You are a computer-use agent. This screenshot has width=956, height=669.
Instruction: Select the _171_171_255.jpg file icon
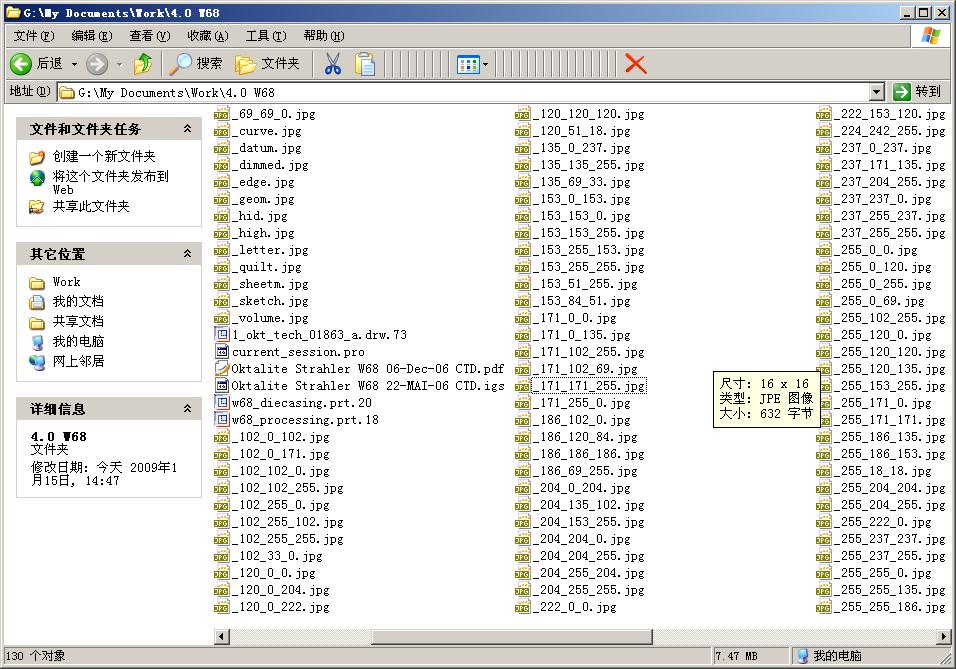pyautogui.click(x=523, y=386)
